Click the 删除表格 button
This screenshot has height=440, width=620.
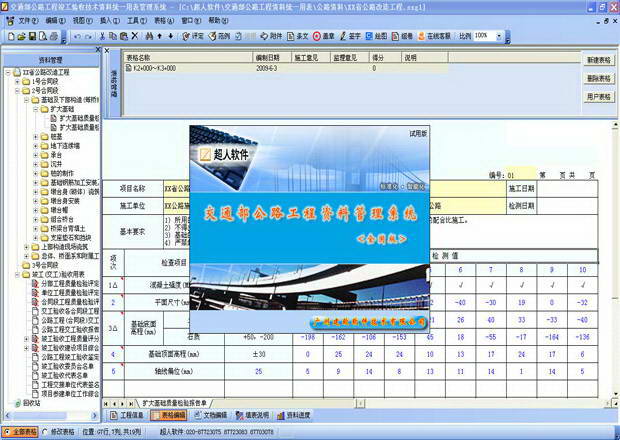(599, 78)
